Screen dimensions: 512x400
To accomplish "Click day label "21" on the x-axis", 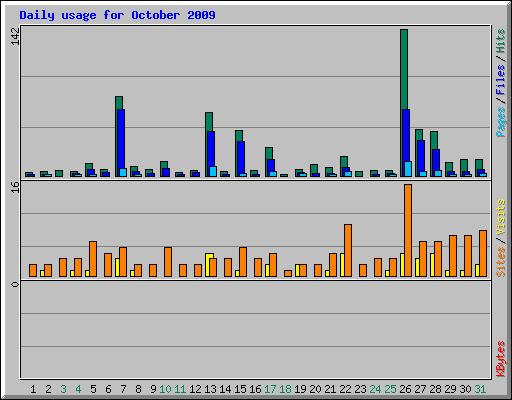I will pos(330,389).
